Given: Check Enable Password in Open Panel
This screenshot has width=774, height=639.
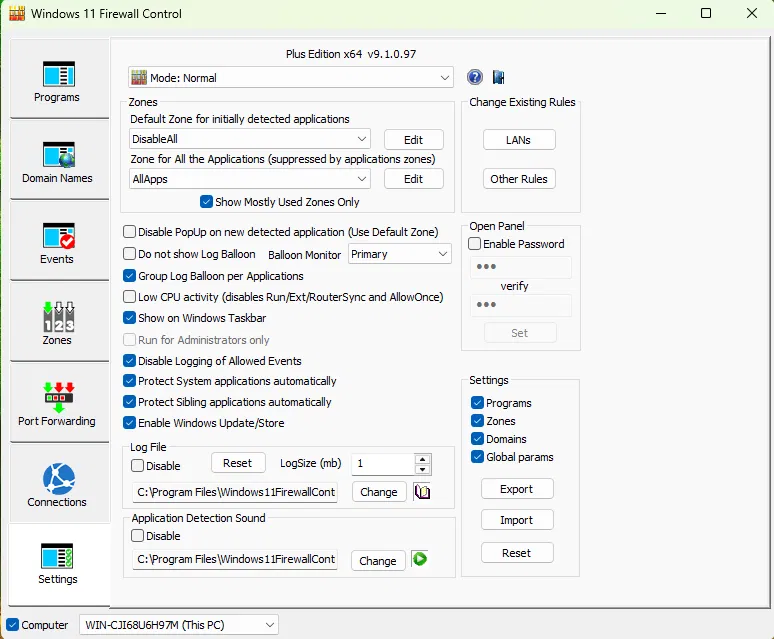Looking at the screenshot, I should [x=474, y=244].
